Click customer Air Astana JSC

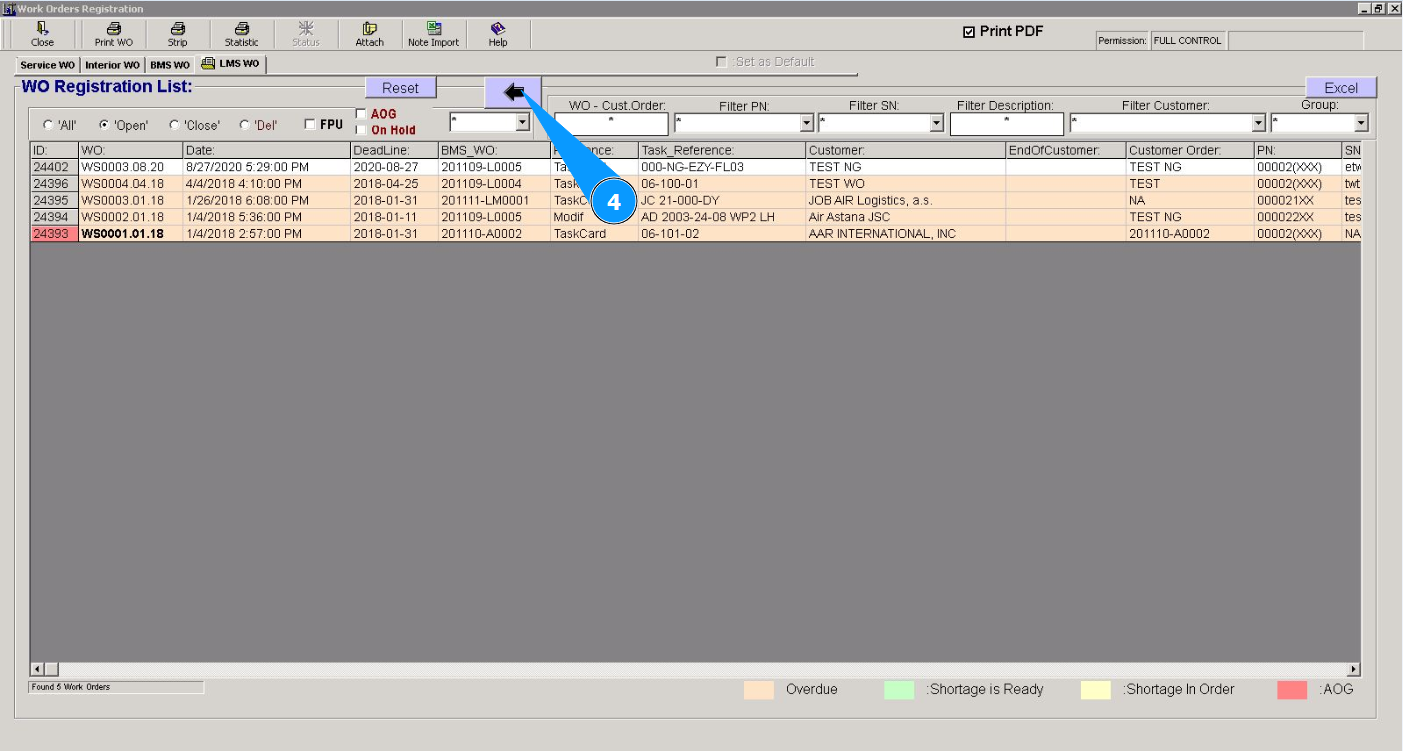click(x=849, y=217)
